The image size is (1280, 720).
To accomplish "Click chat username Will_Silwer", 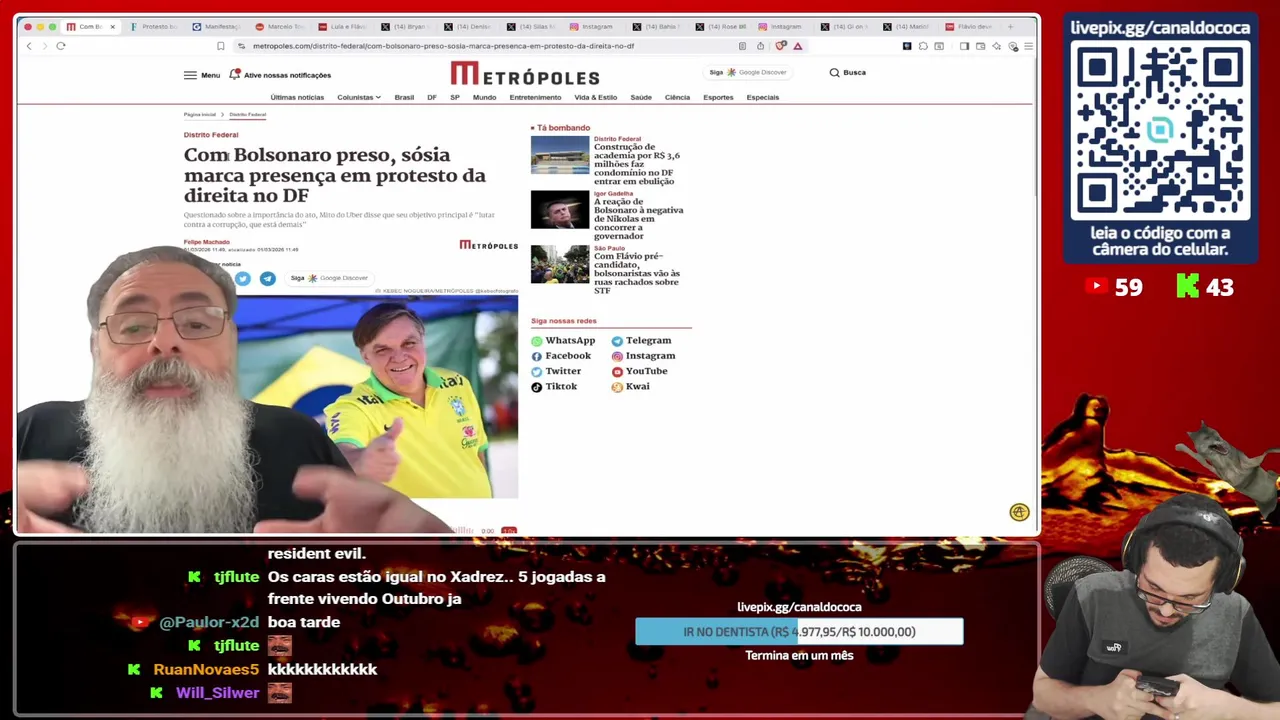I will point(217,693).
